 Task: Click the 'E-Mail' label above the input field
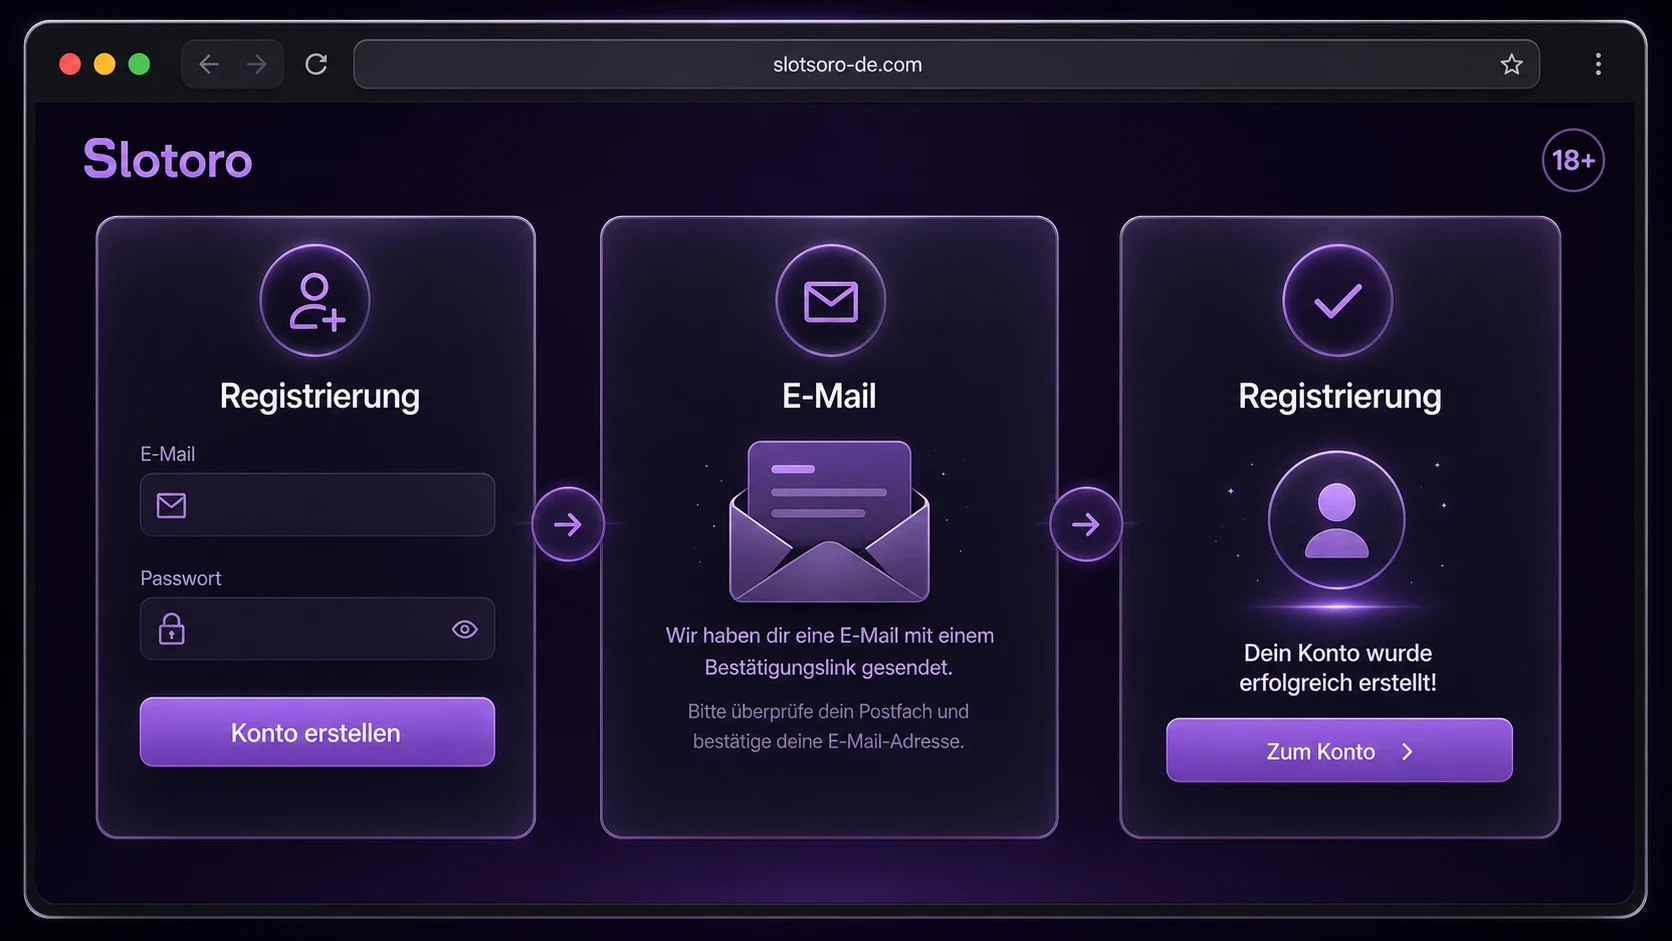click(x=168, y=454)
